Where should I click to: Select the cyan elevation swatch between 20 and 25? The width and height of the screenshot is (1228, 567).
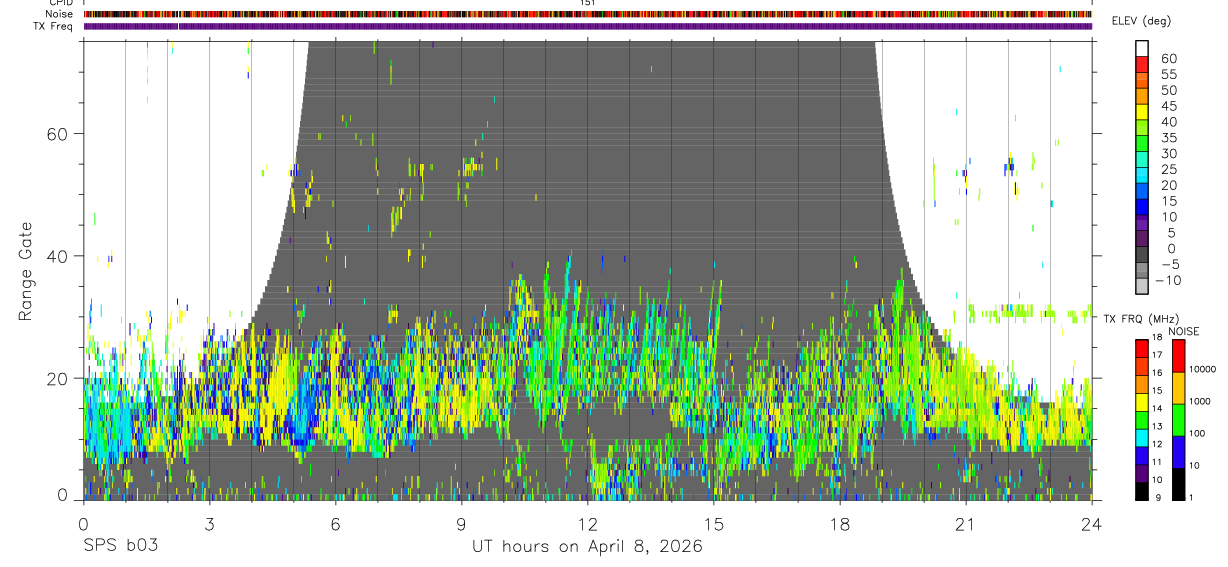click(x=1142, y=176)
